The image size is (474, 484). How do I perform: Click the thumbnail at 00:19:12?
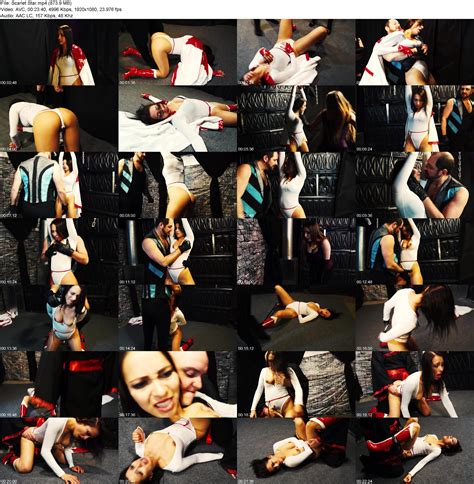coord(415,384)
